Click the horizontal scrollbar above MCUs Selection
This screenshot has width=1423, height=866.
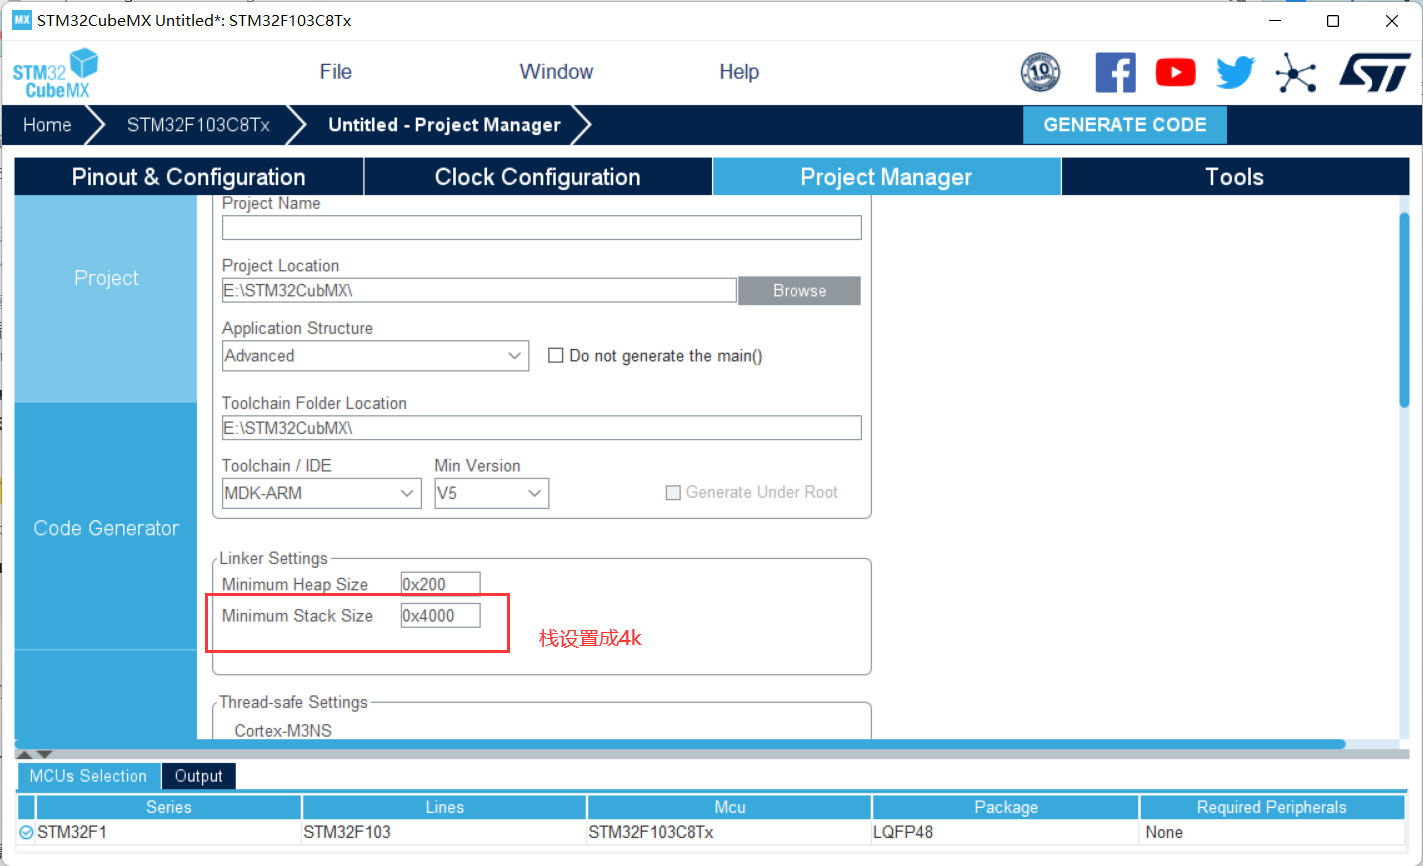click(x=680, y=744)
